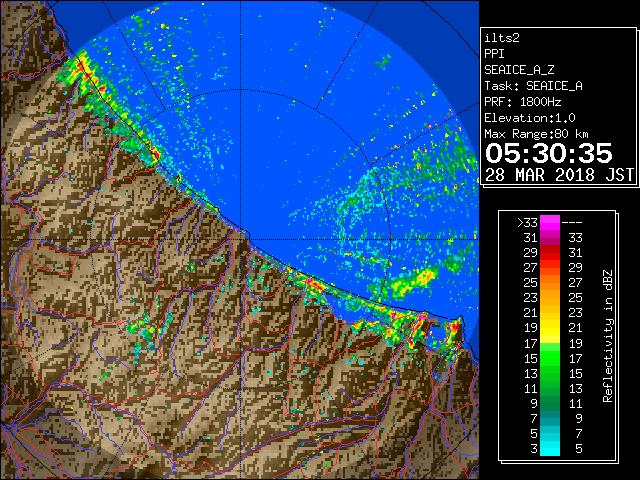Click the Reflectivity in dBZ axis label
This screenshot has height=480, width=640.
(608, 336)
